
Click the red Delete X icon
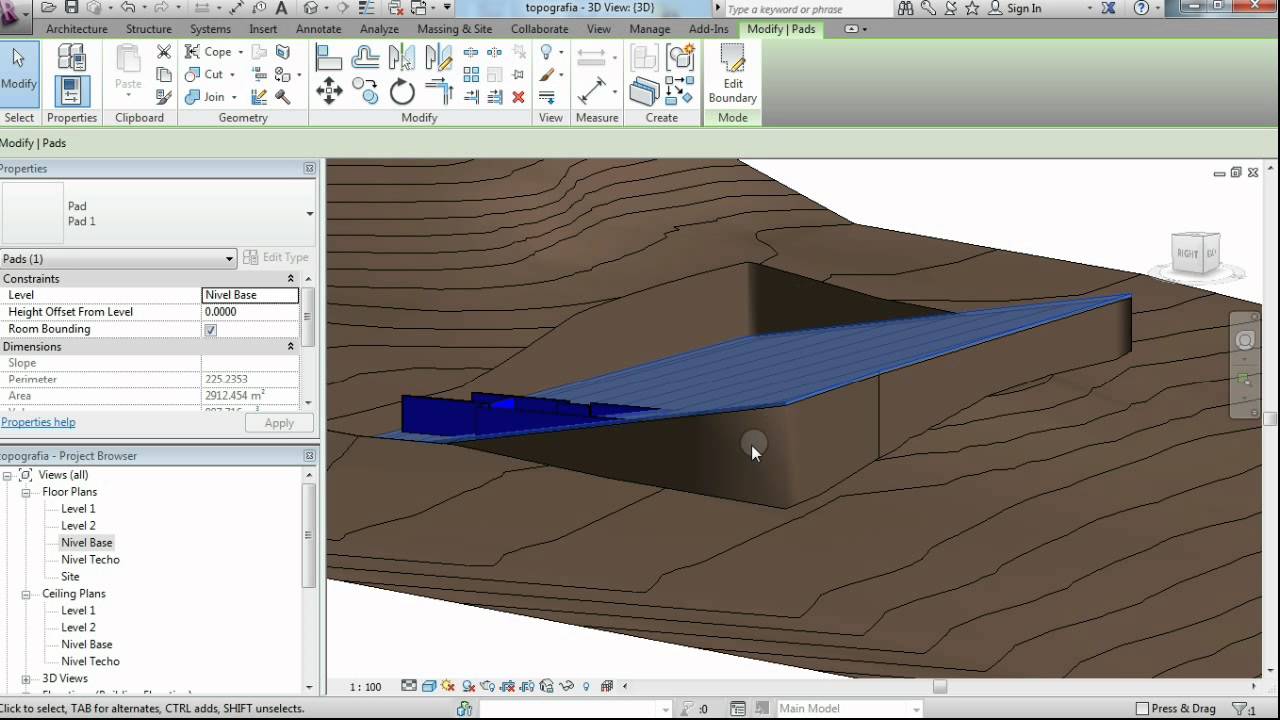(518, 97)
